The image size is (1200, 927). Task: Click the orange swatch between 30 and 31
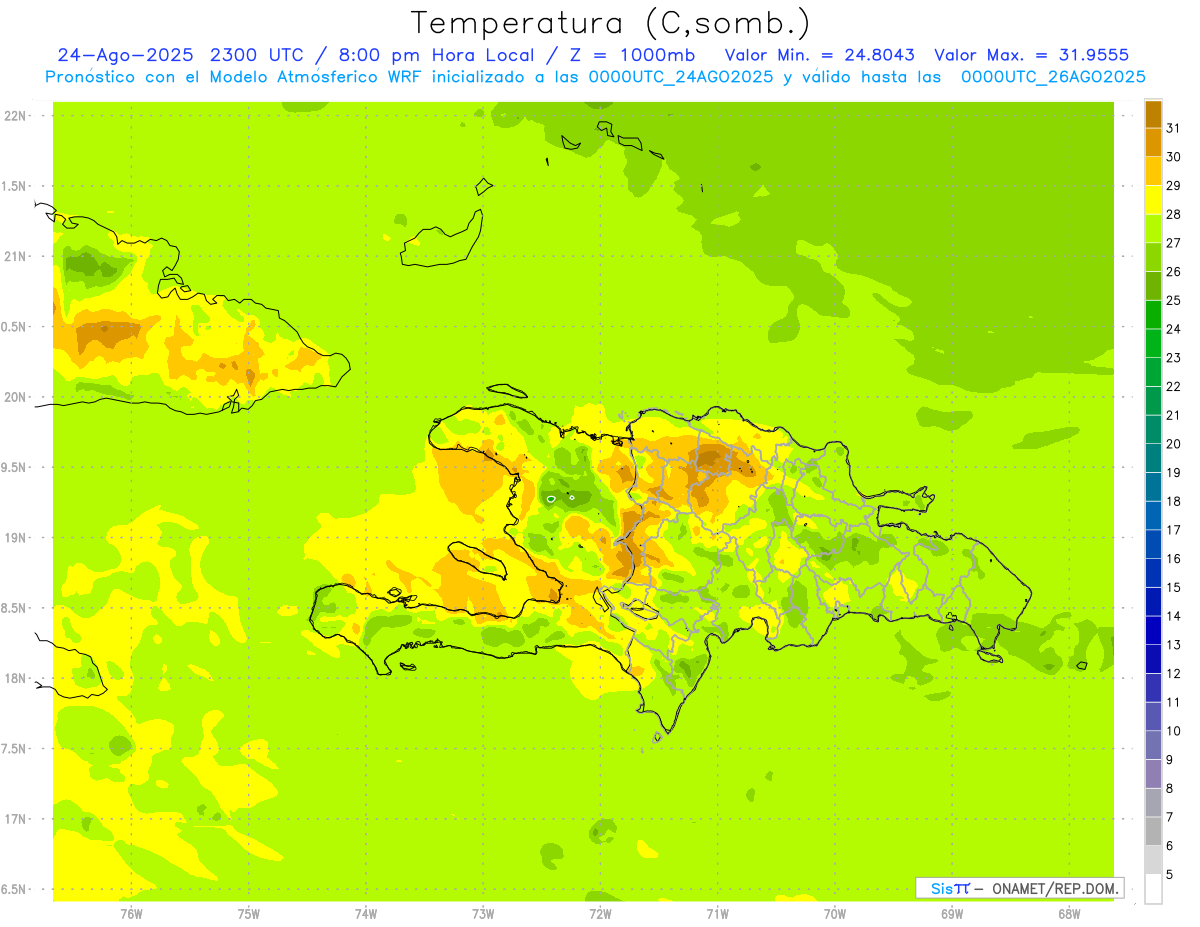[x=1153, y=143]
